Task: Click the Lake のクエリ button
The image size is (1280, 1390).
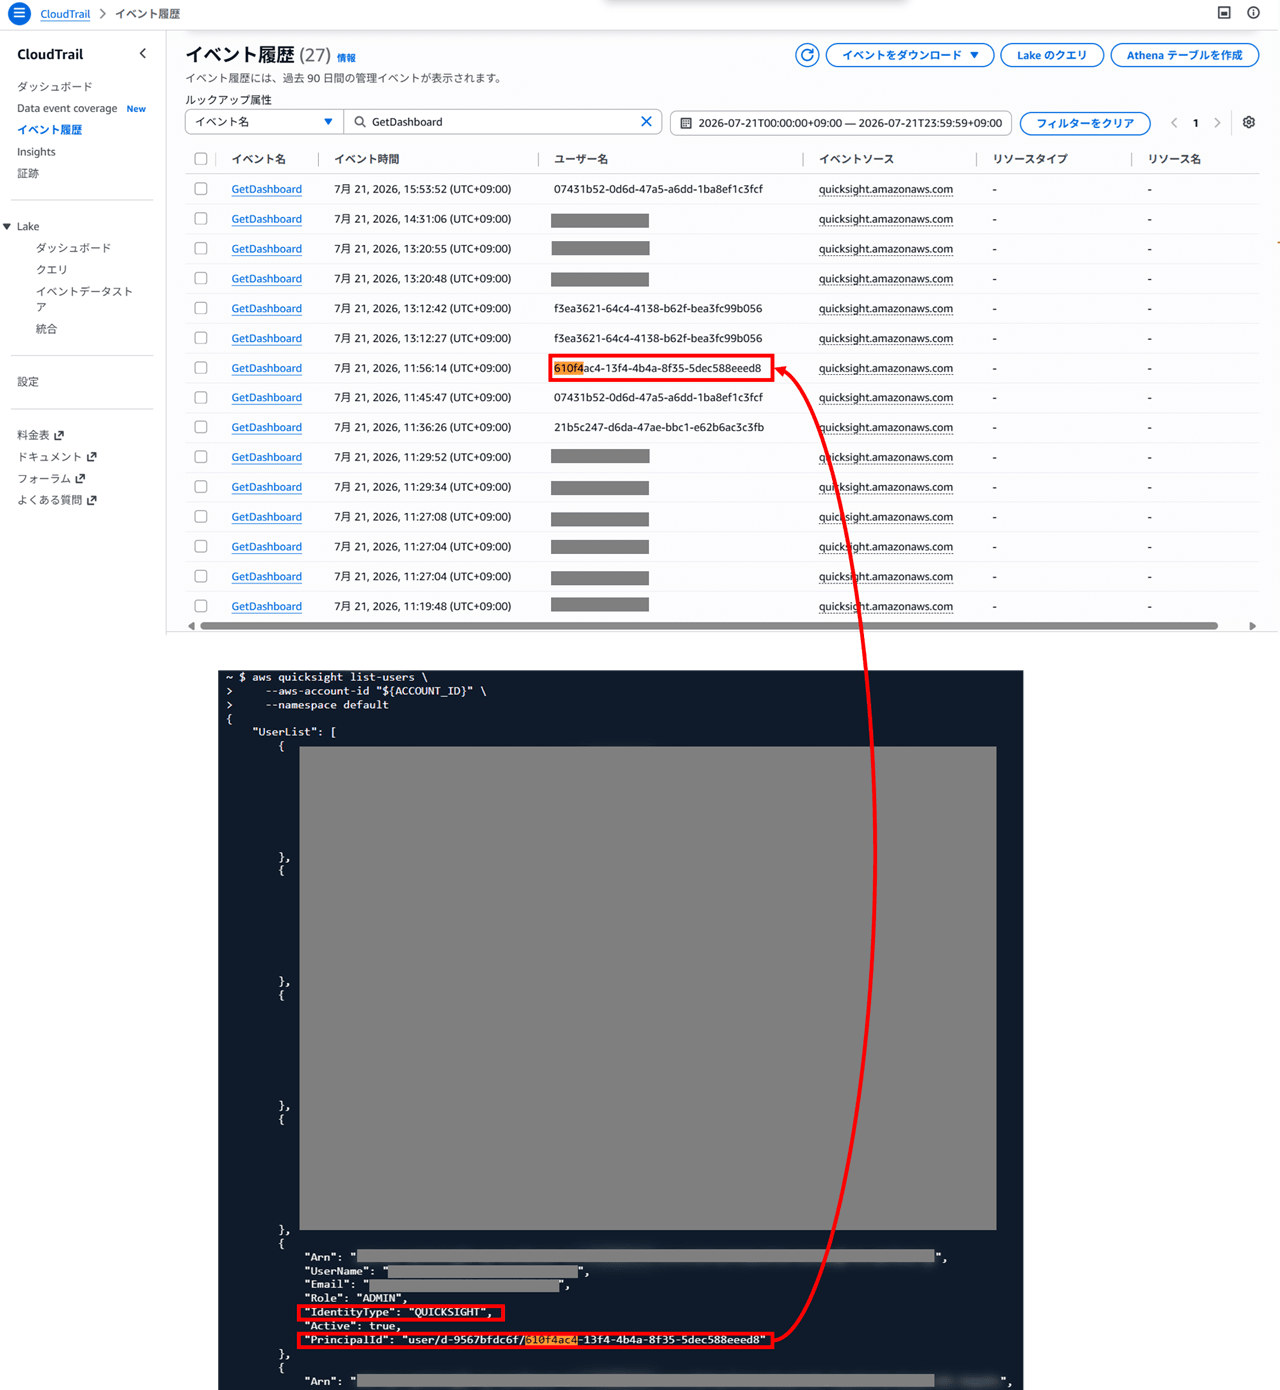Action: (1052, 55)
